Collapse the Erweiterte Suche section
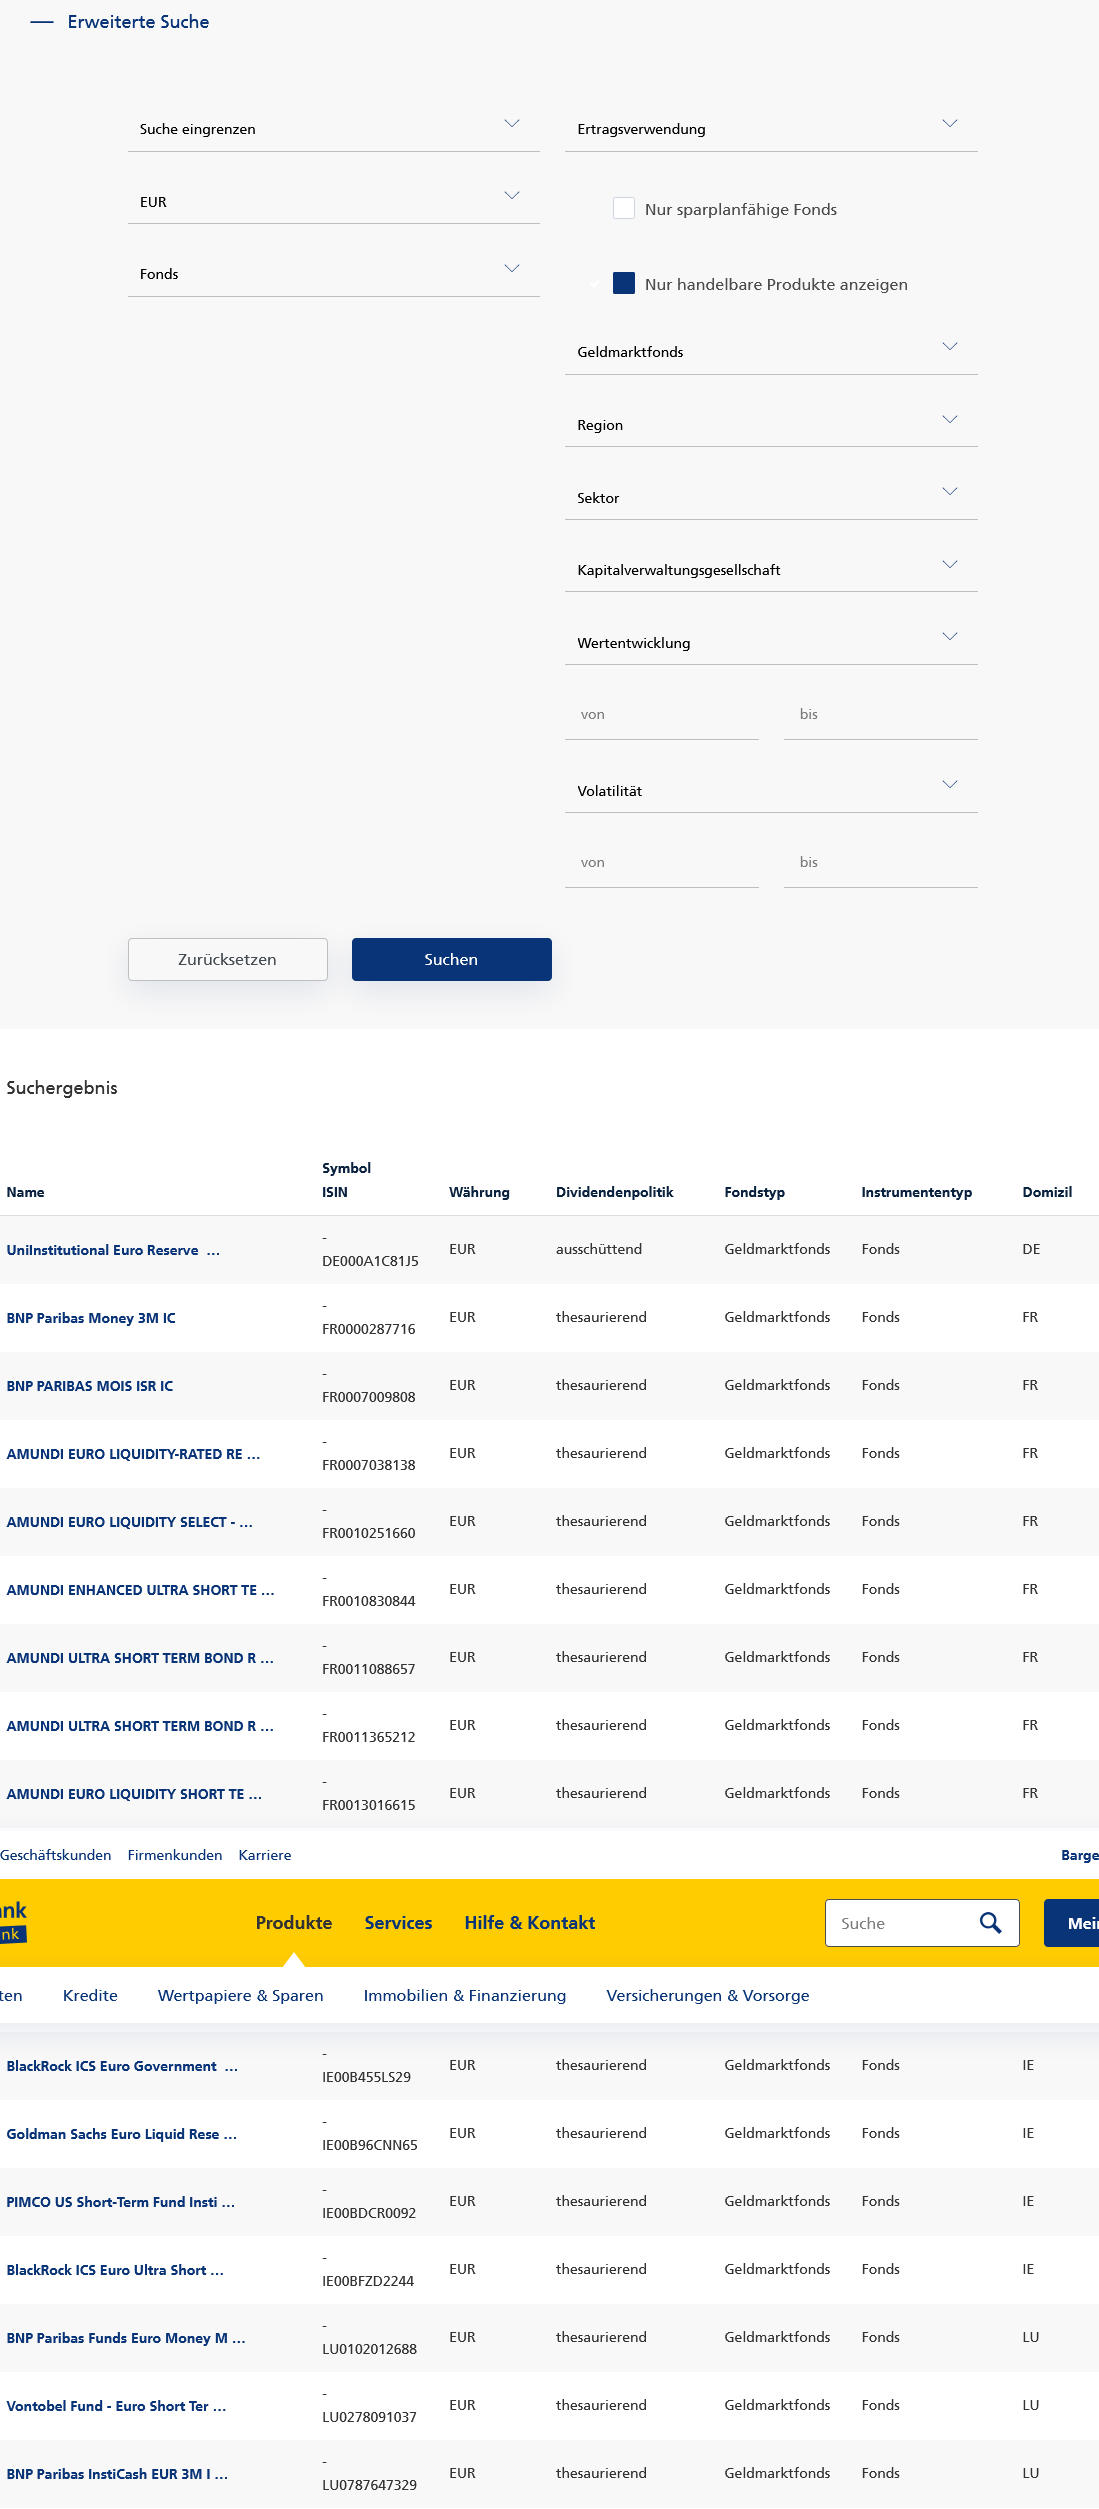 [120, 22]
